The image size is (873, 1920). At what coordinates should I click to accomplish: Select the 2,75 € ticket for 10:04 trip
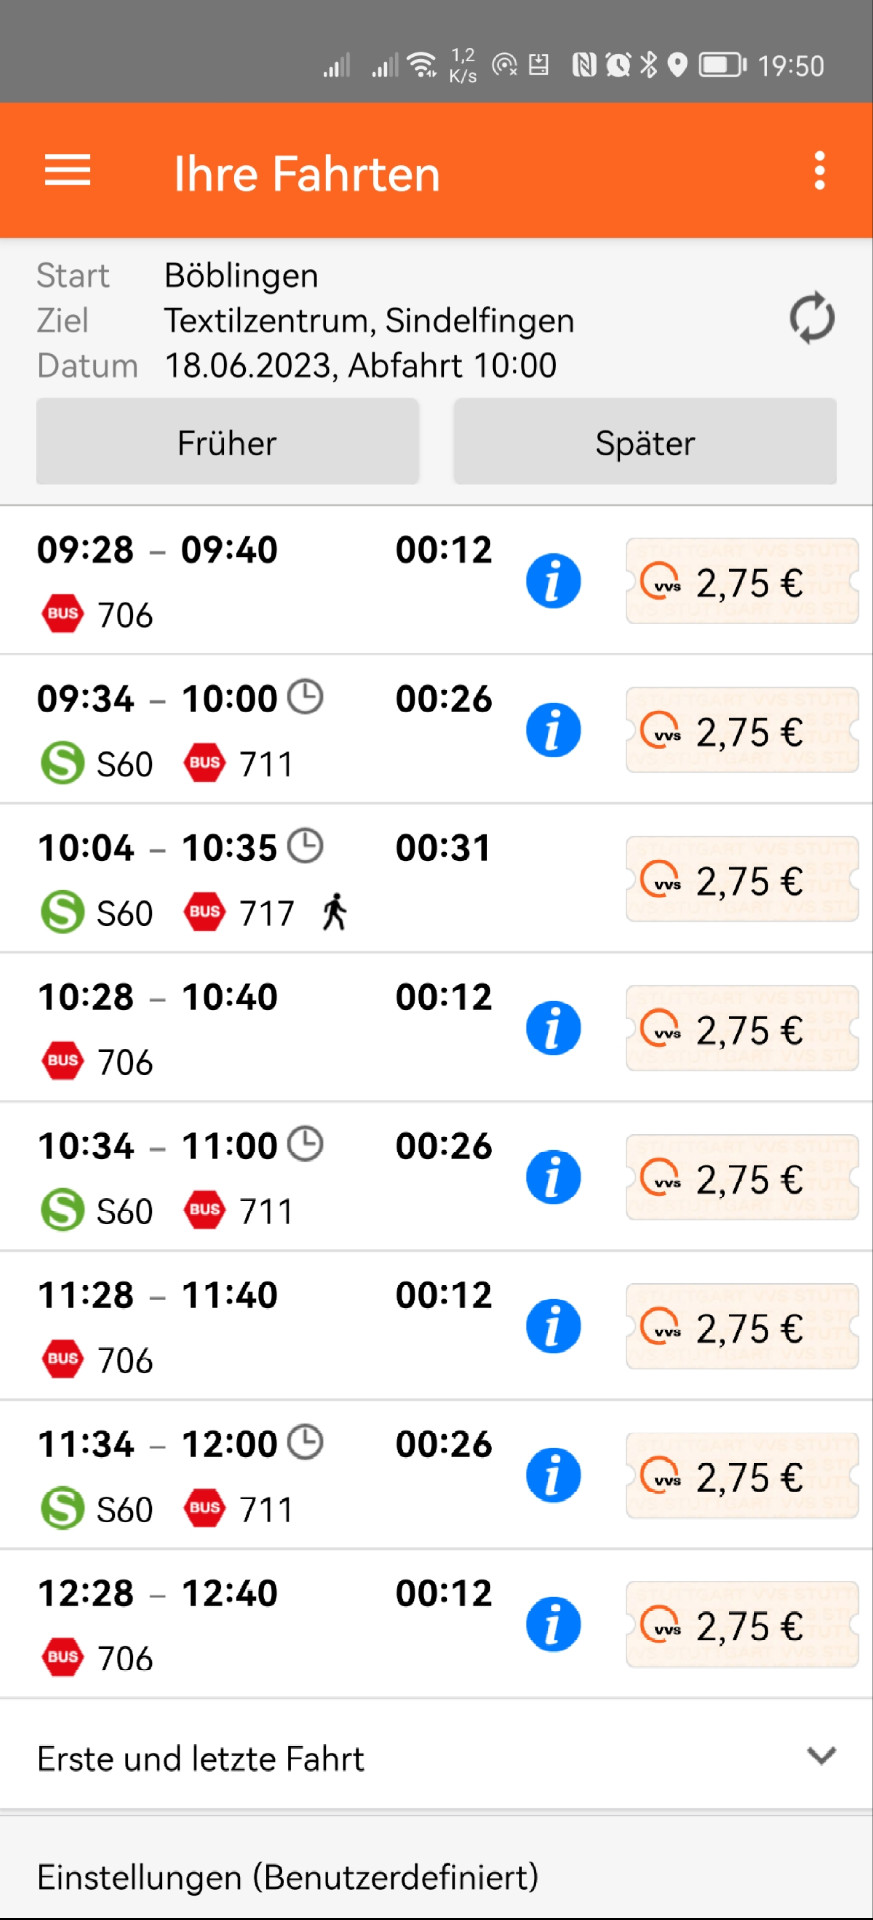[741, 880]
